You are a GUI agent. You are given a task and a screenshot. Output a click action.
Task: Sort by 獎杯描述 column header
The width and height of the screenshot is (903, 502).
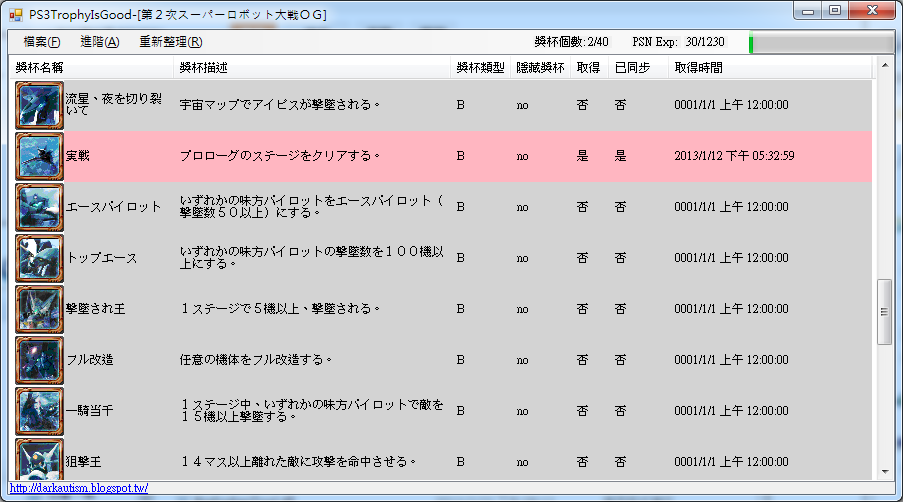tap(312, 68)
